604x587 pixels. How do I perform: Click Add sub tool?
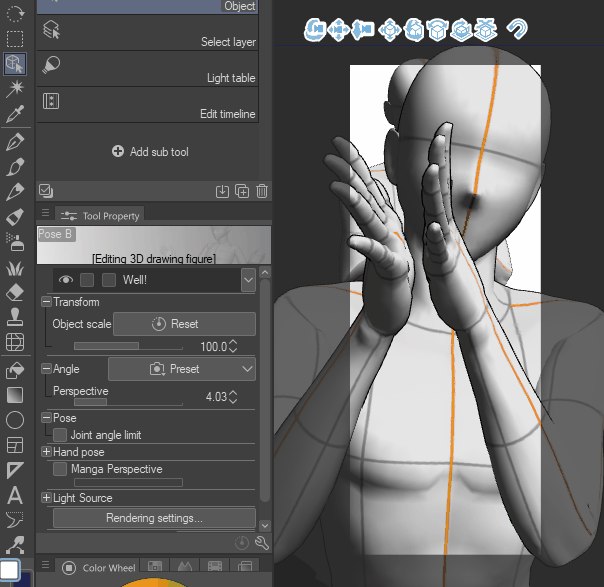coord(150,151)
